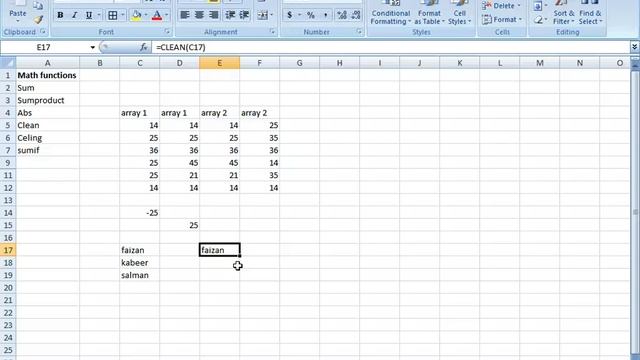The image size is (640, 360).
Task: Open the Accounting format dropdown arrow
Action: (x=299, y=16)
